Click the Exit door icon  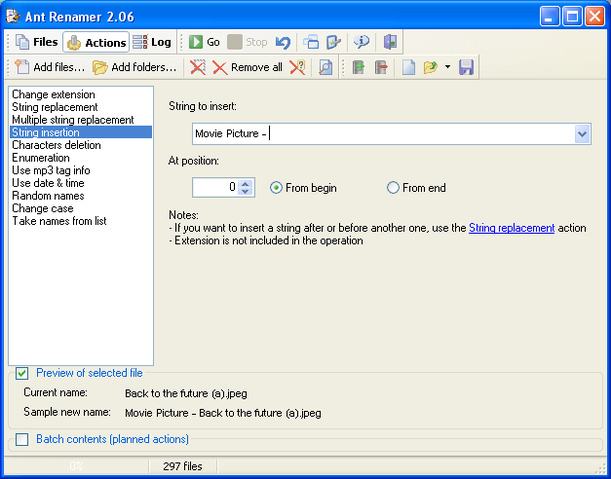point(390,42)
